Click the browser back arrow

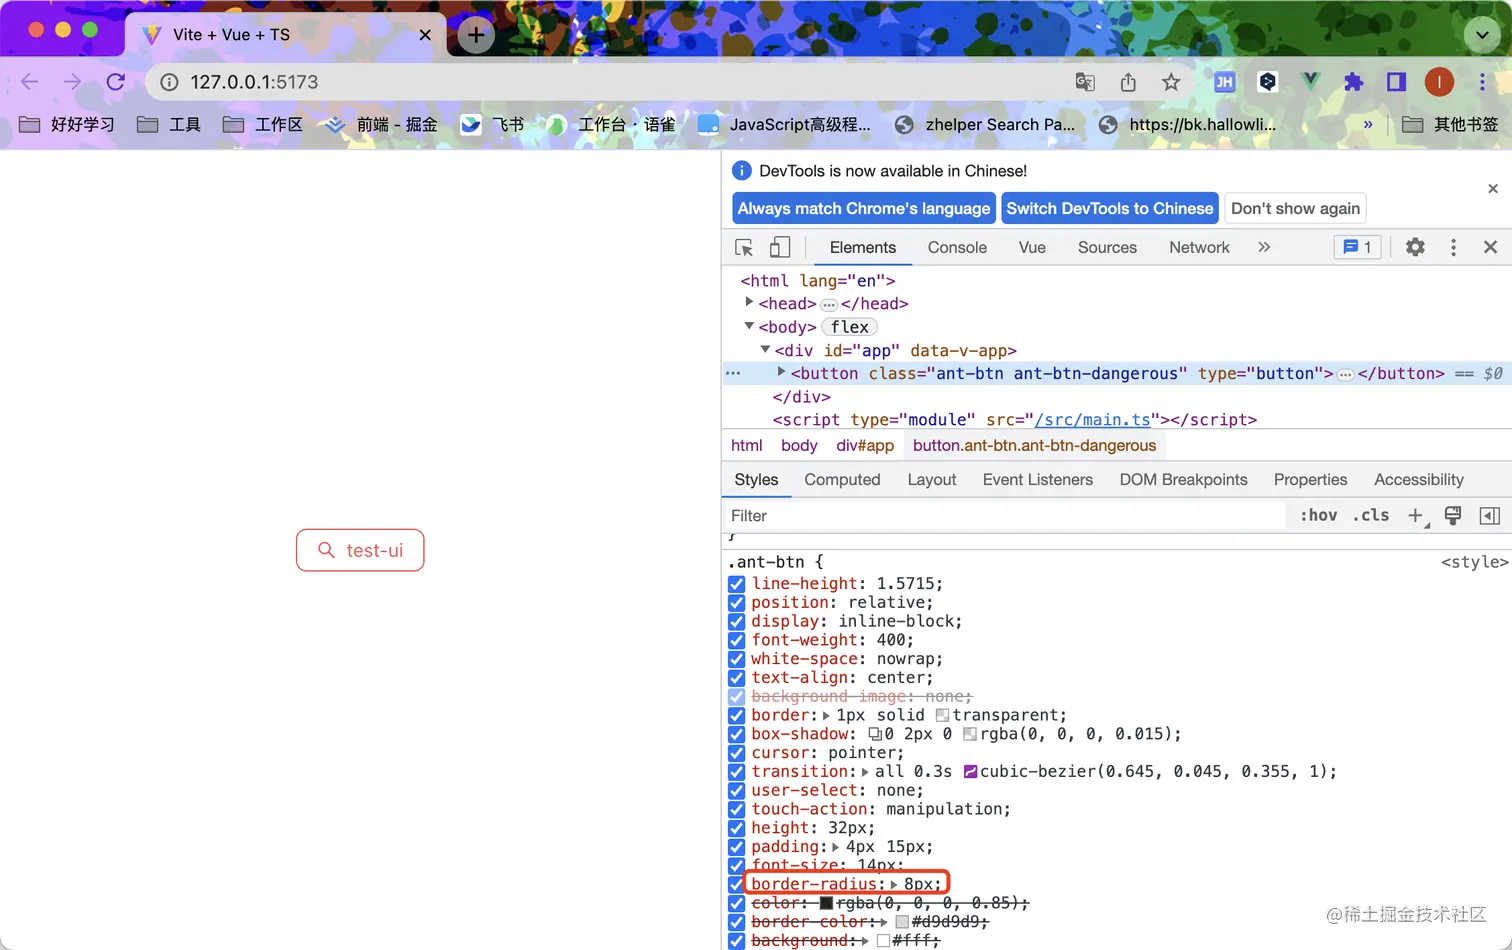click(x=29, y=82)
